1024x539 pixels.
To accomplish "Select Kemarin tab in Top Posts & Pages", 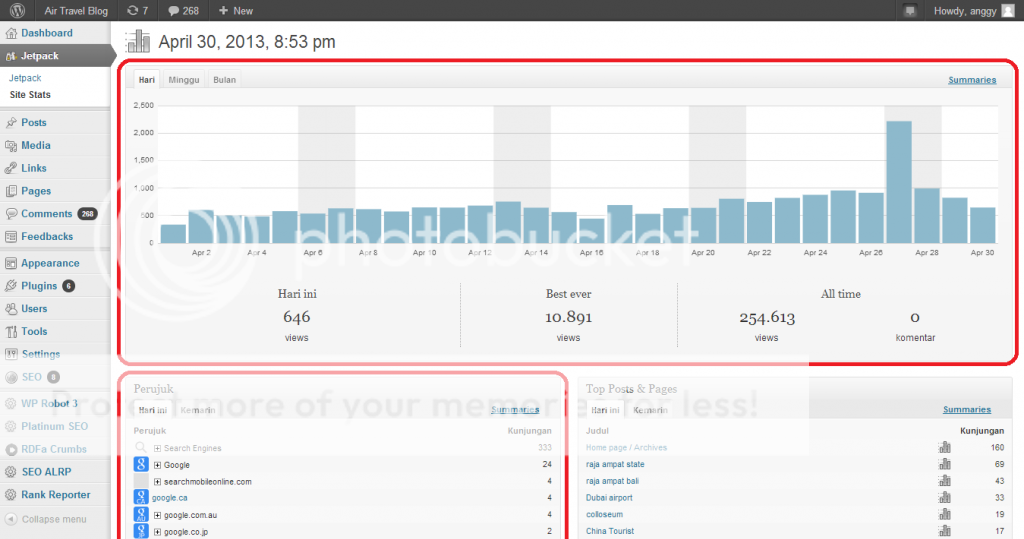I will pyautogui.click(x=650, y=410).
